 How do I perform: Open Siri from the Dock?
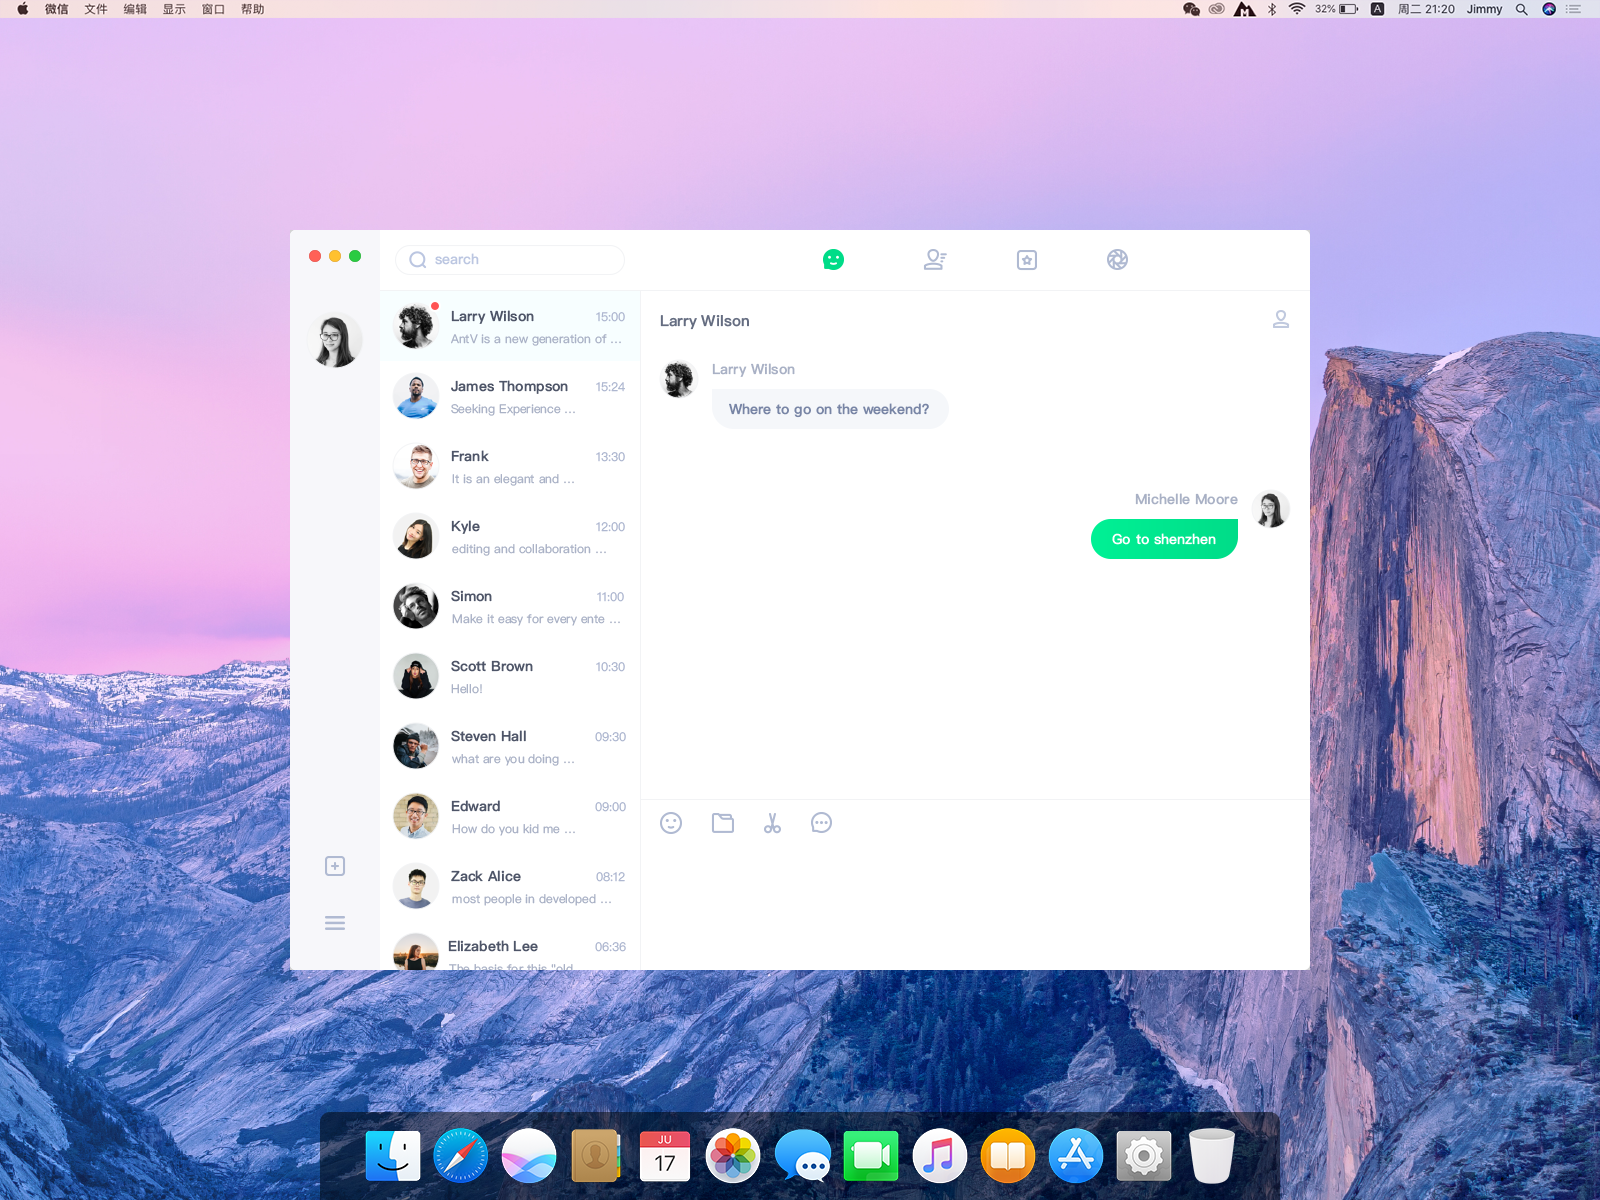[529, 1156]
